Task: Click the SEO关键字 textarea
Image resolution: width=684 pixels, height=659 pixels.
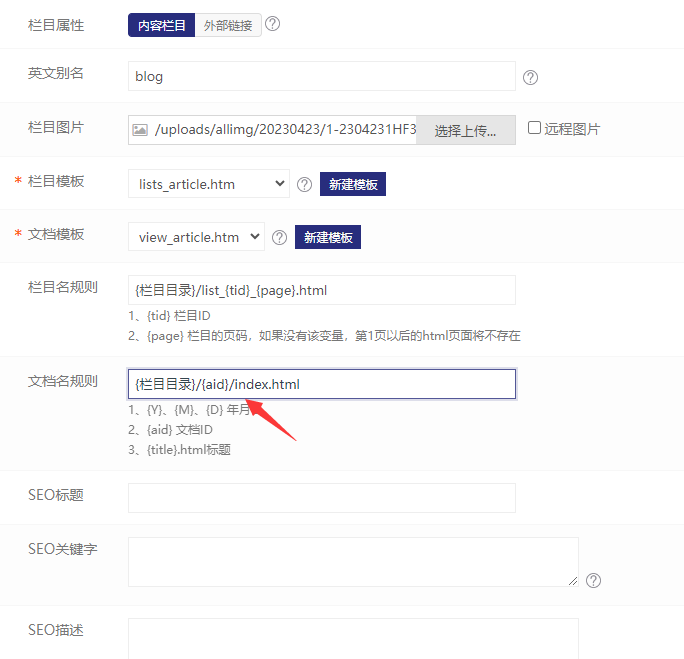Action: (353, 562)
